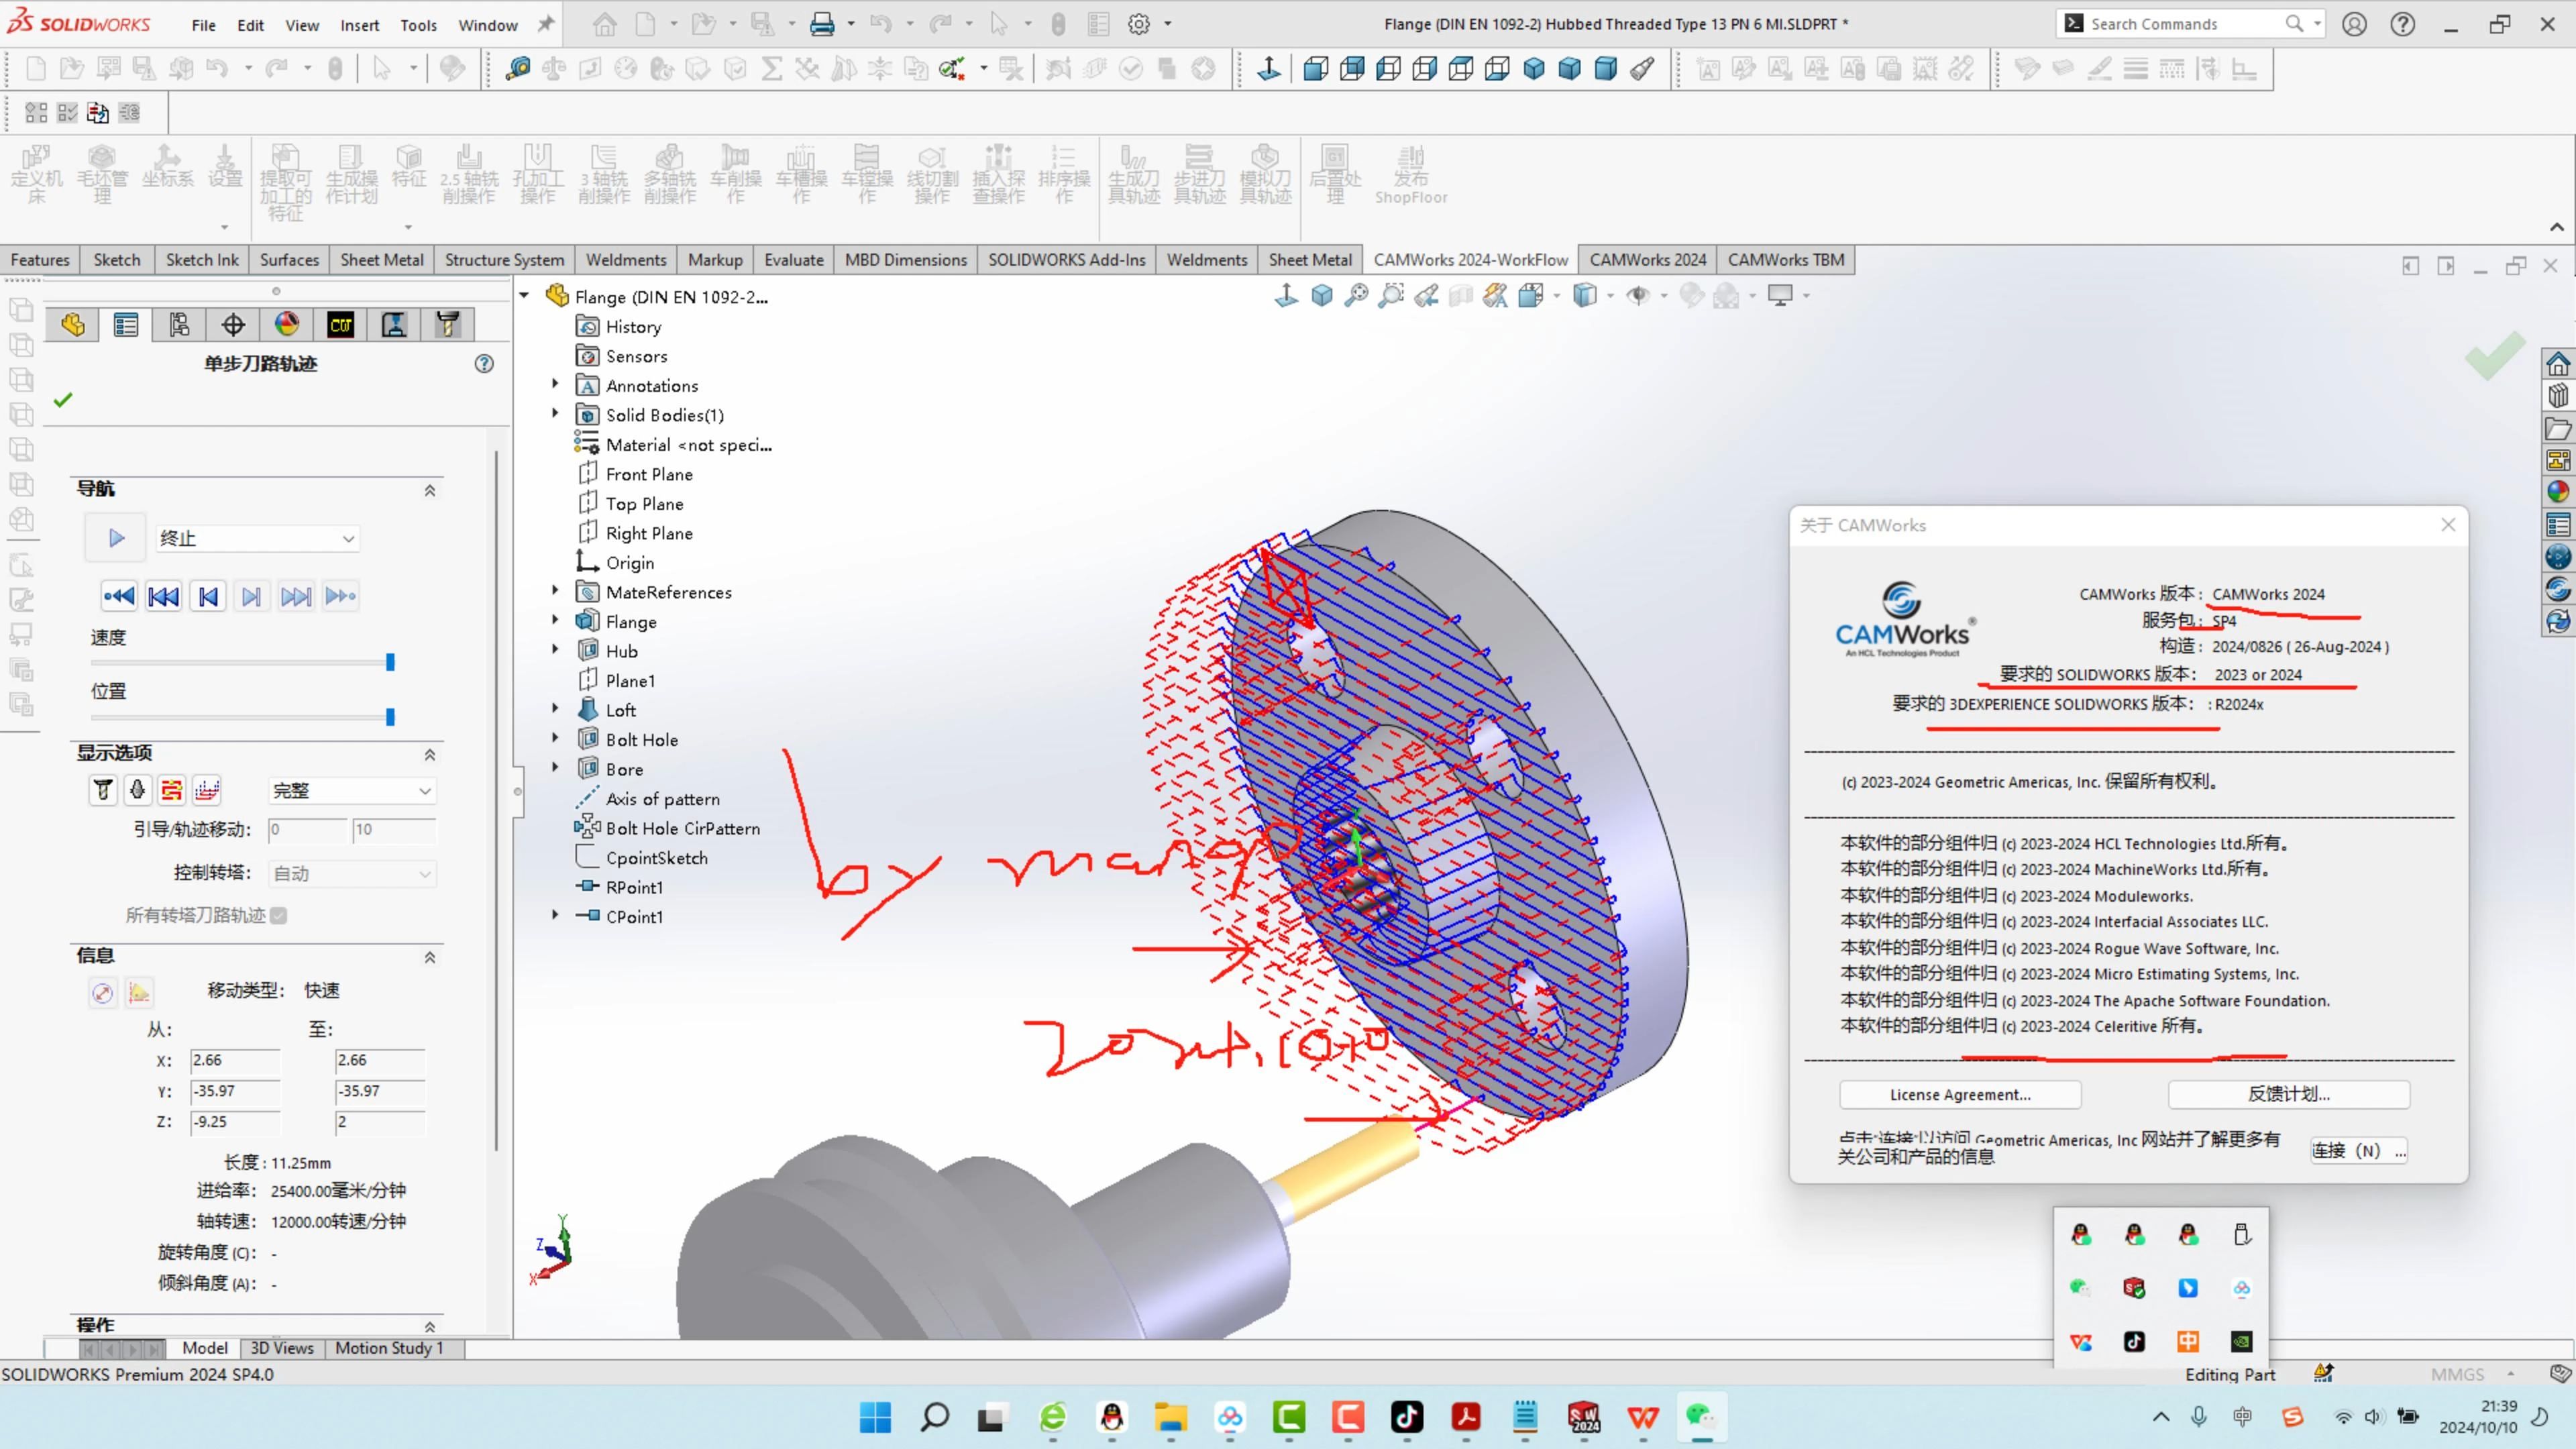The image size is (2576, 1449).
Task: Collapse the 导航 section
Action: coord(430,490)
